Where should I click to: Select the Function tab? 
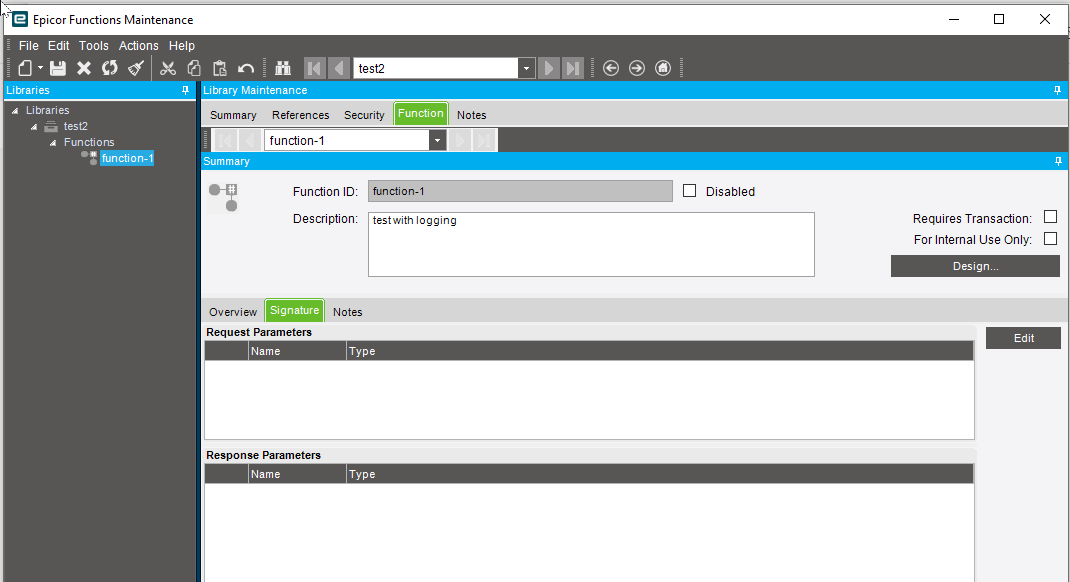(x=421, y=114)
